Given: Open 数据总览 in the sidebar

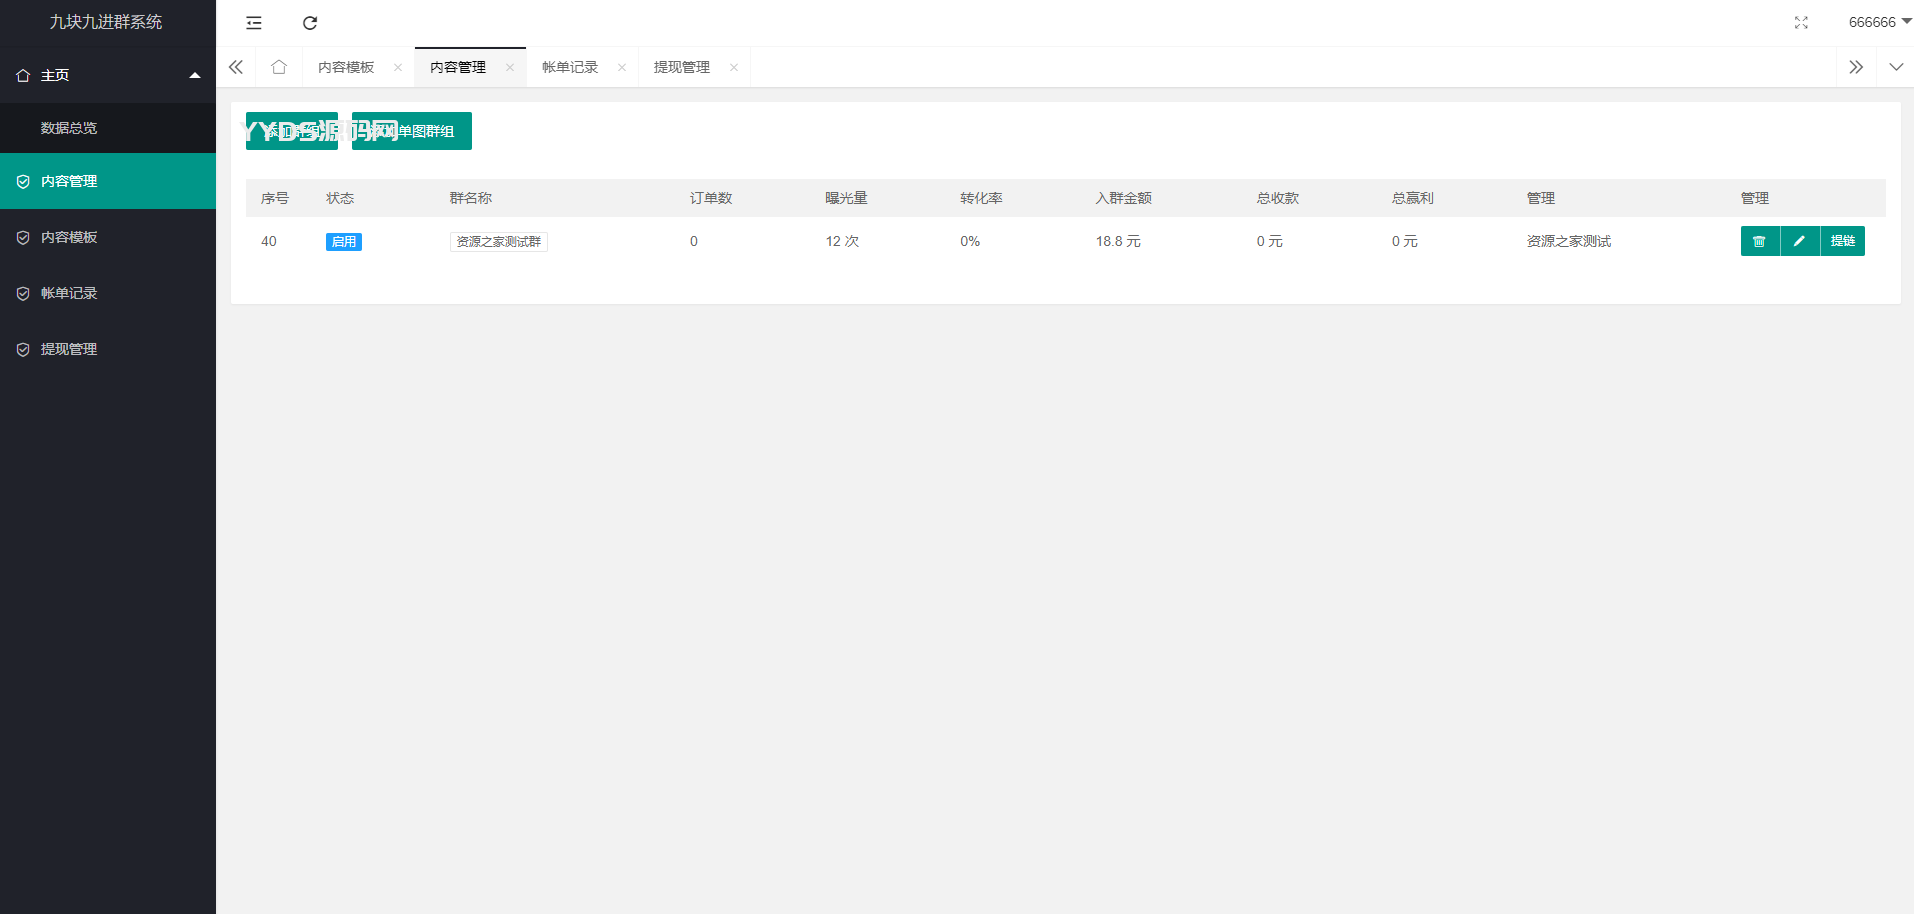Looking at the screenshot, I should click(x=69, y=128).
